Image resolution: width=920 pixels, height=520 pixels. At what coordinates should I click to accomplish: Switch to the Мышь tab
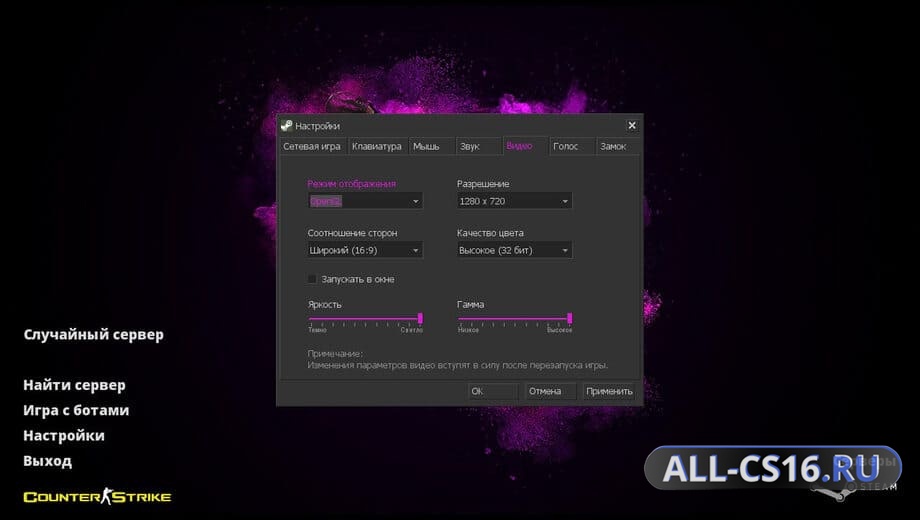point(427,147)
